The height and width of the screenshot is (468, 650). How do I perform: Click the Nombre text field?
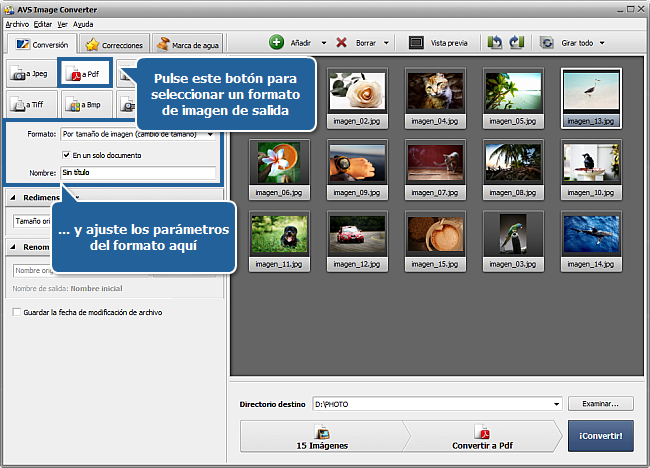(138, 172)
